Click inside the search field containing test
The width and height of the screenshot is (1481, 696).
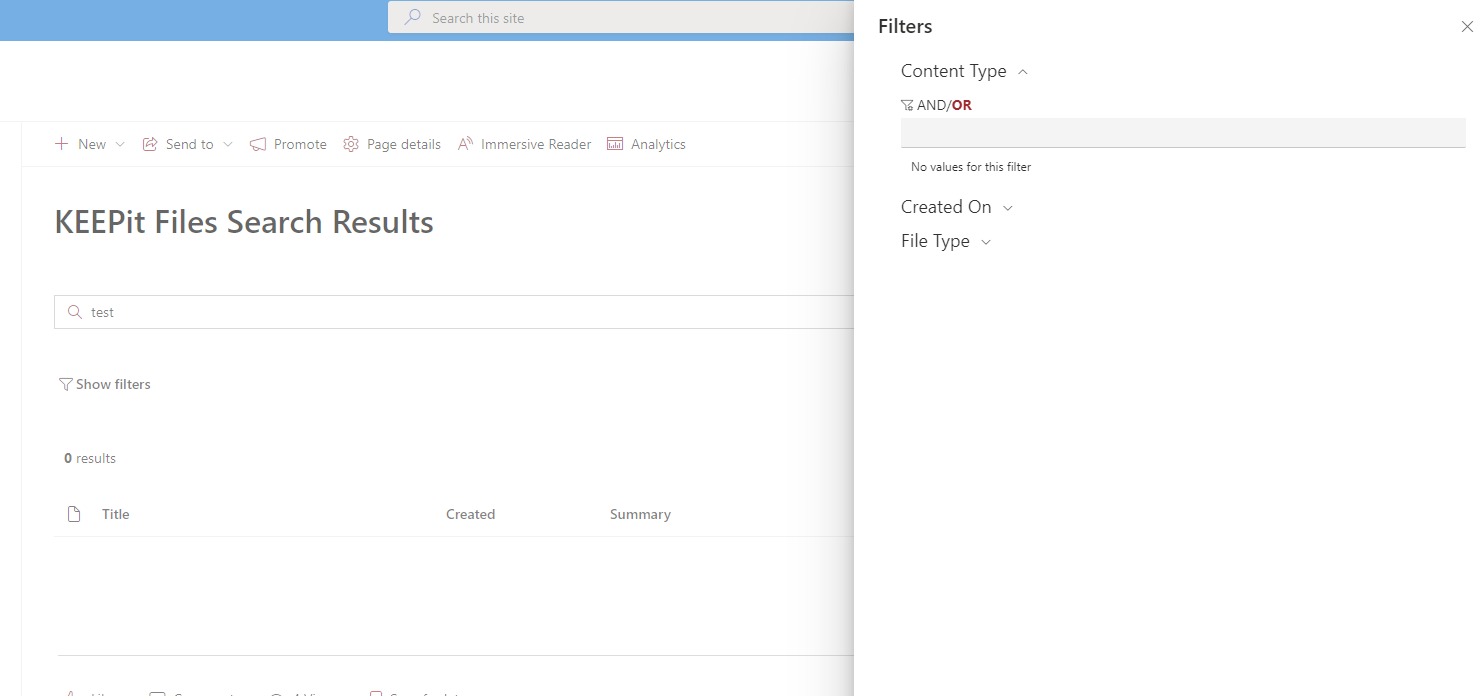click(300, 311)
